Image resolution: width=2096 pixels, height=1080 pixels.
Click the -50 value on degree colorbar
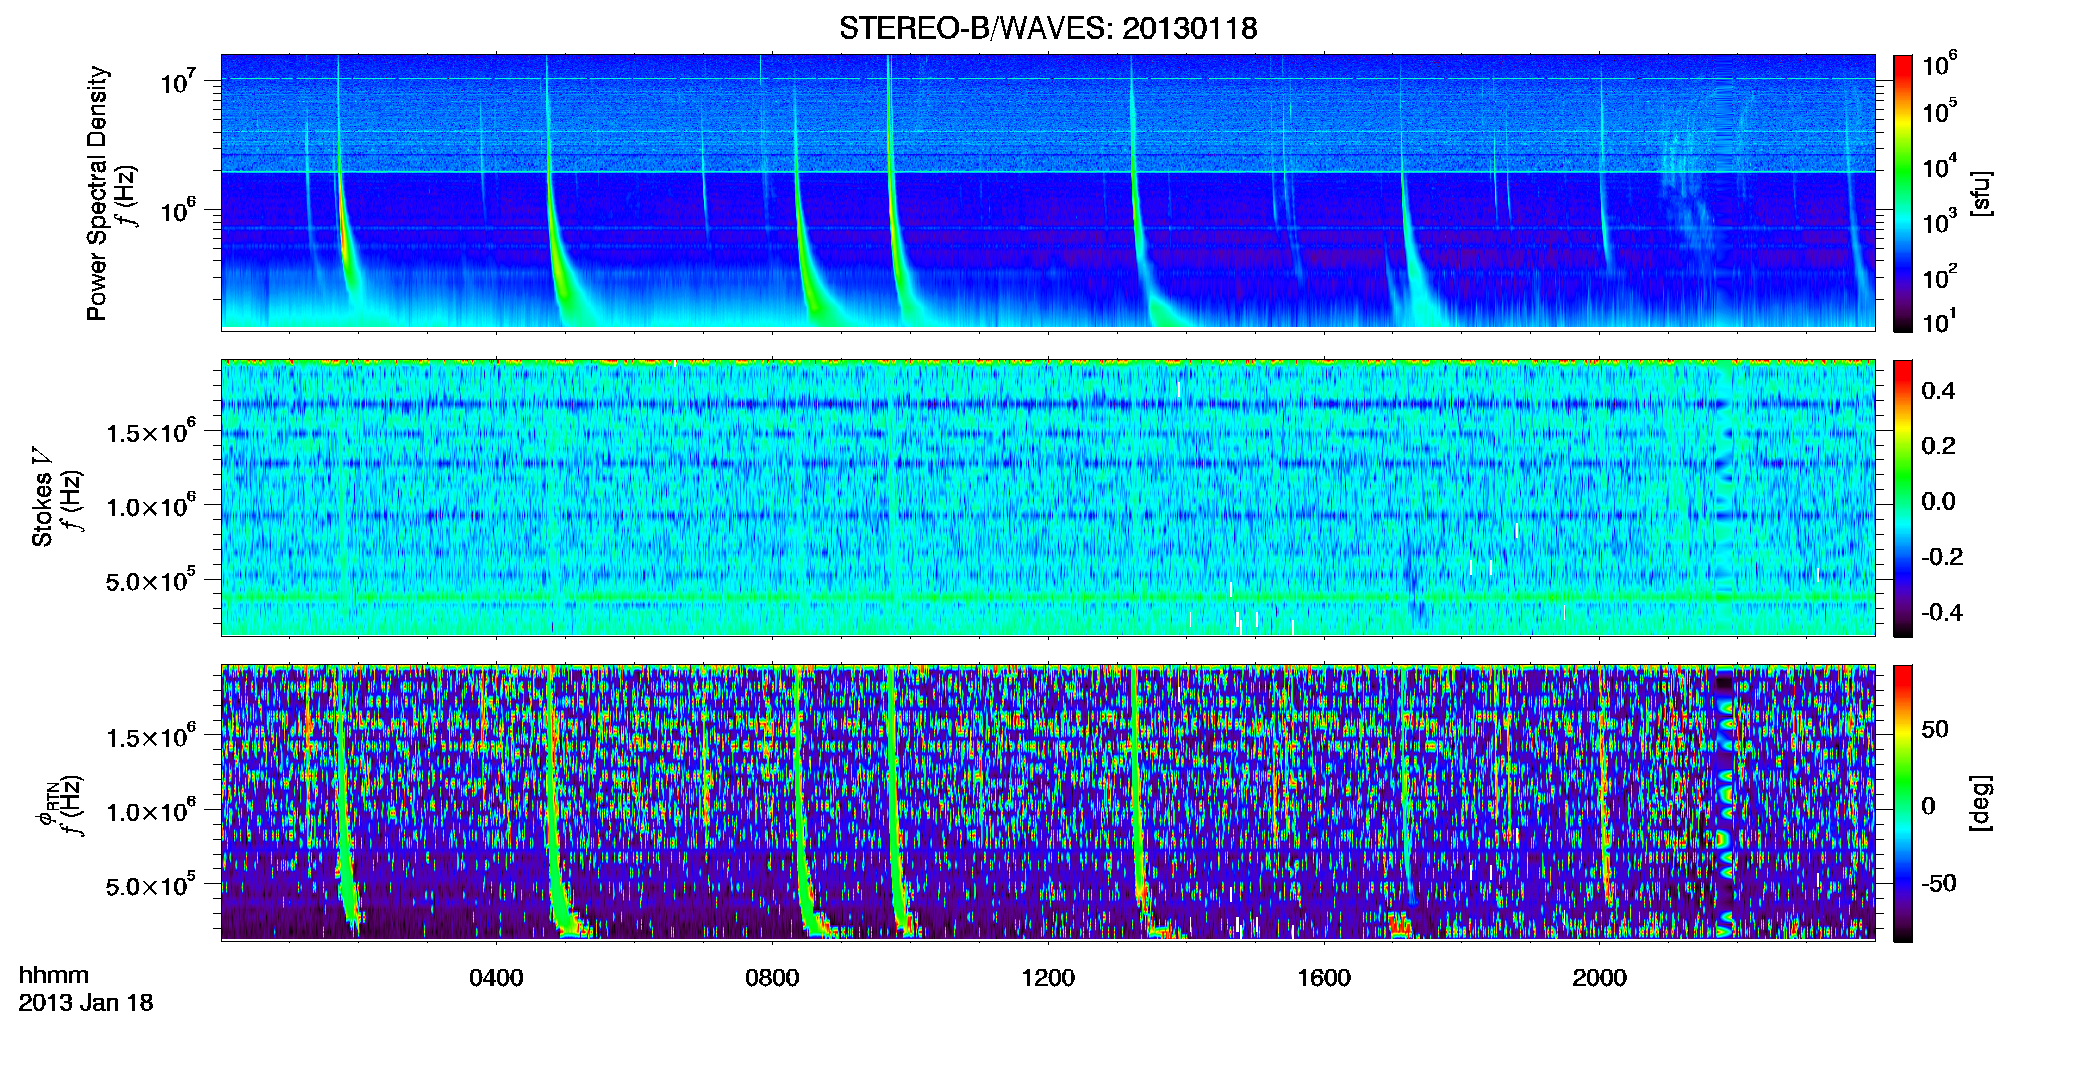(x=1939, y=883)
